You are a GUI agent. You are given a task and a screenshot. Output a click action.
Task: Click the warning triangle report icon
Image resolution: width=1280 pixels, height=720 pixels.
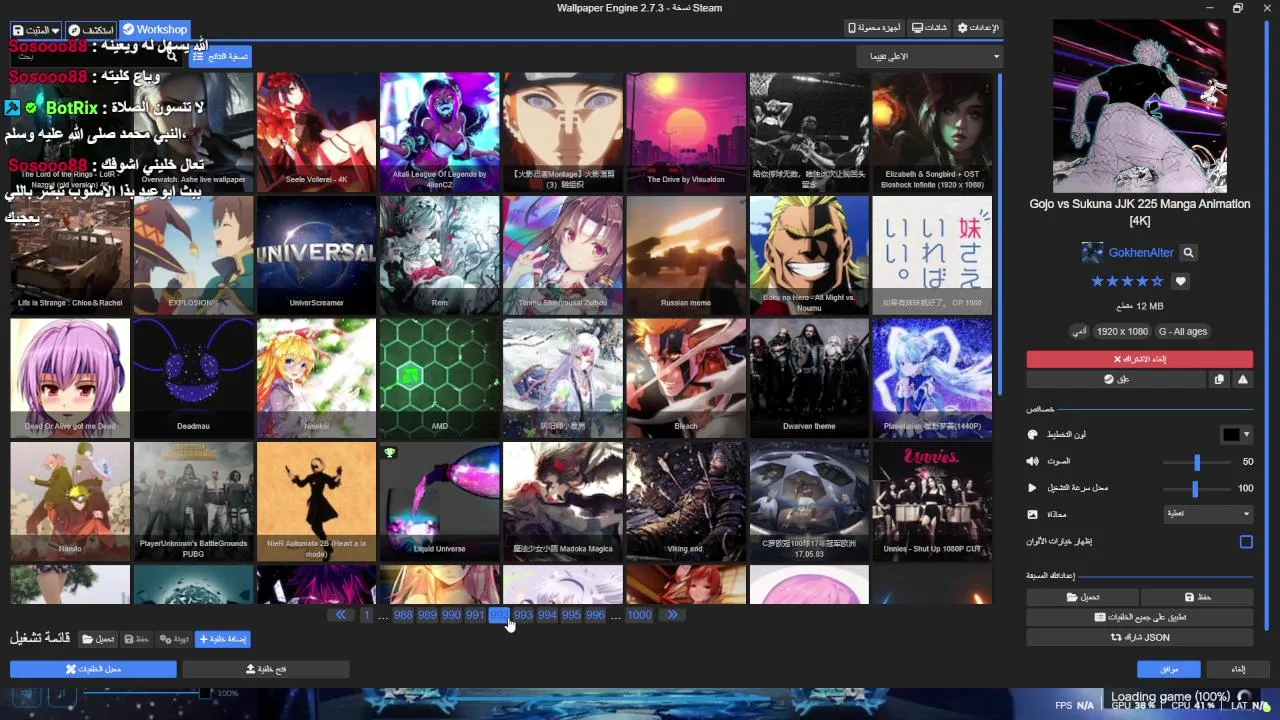click(1243, 380)
